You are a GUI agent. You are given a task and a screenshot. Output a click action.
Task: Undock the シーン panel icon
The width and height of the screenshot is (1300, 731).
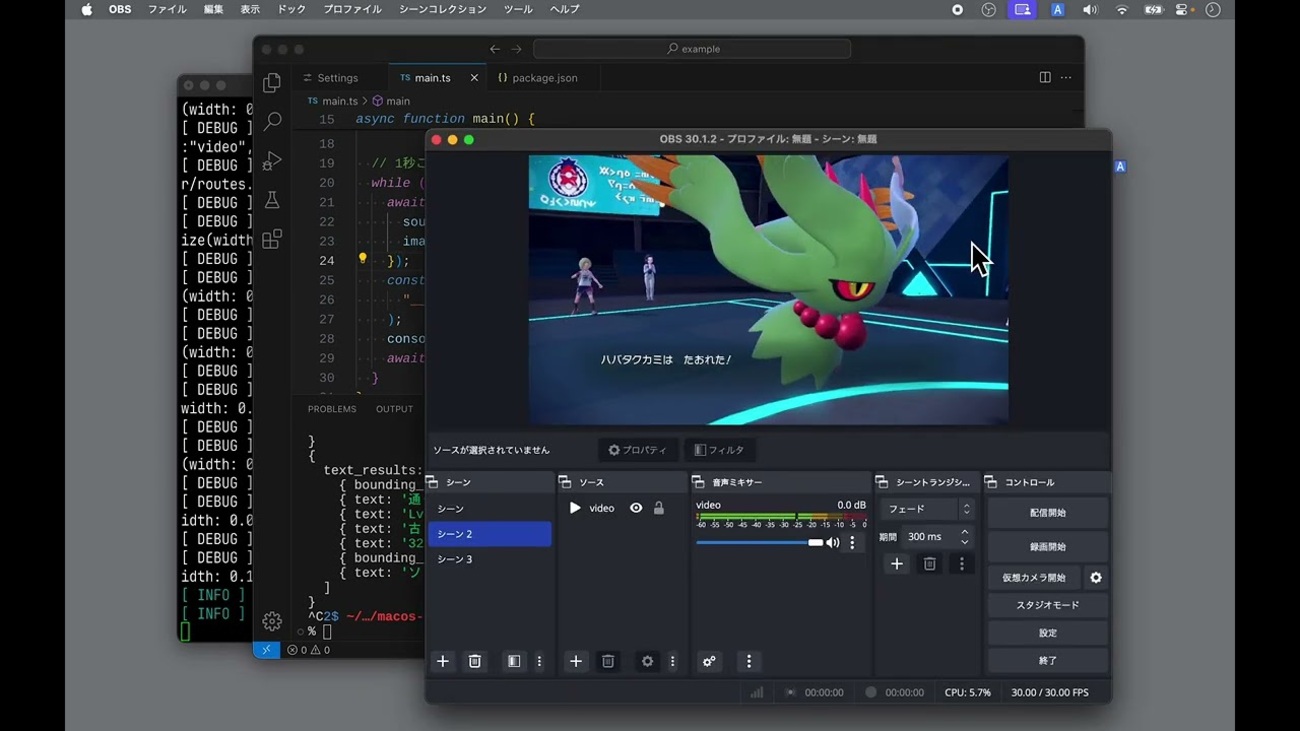click(x=433, y=482)
